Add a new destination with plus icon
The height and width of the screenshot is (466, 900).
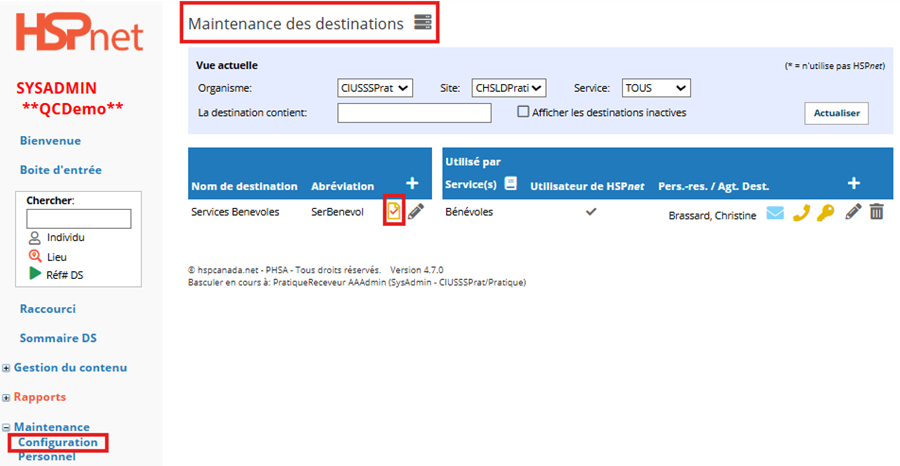pyautogui.click(x=412, y=183)
